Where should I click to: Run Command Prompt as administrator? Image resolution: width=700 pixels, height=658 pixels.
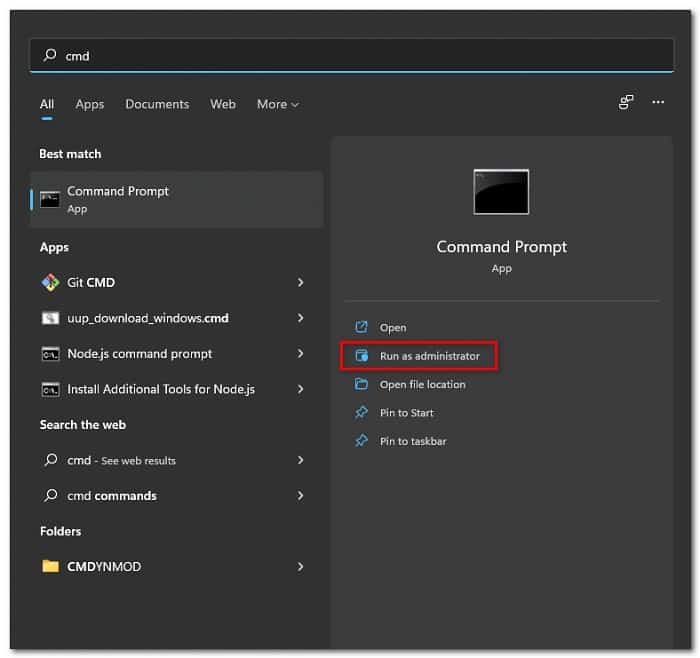click(x=429, y=356)
